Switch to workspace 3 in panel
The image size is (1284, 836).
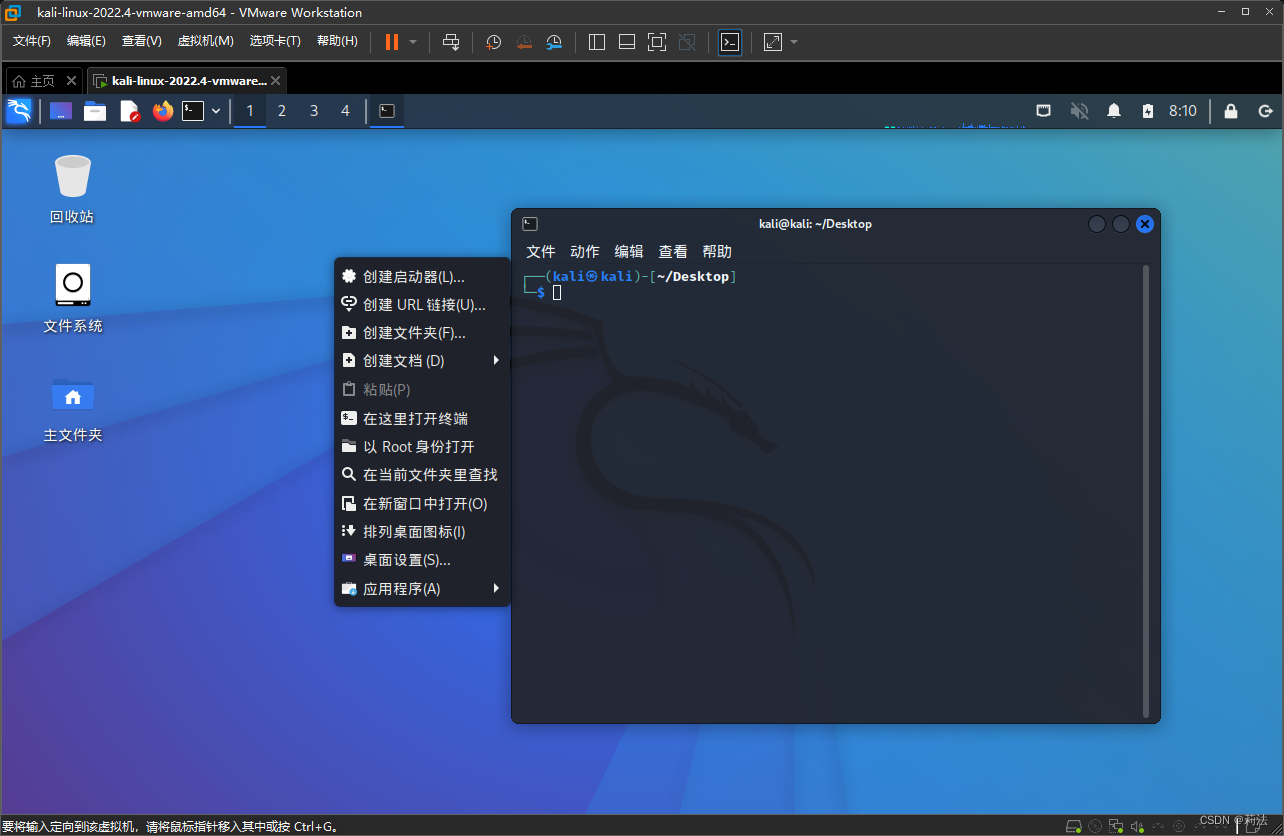(313, 111)
